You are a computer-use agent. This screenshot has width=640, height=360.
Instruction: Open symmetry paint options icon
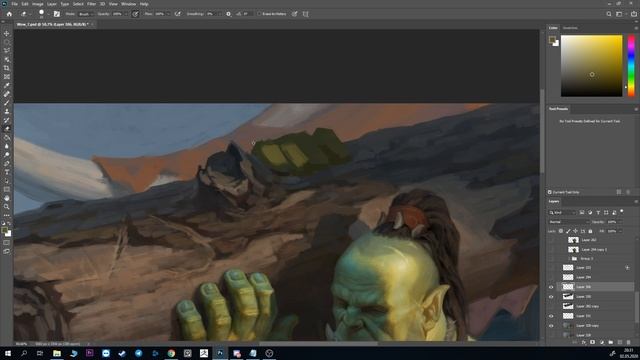[x=305, y=14]
